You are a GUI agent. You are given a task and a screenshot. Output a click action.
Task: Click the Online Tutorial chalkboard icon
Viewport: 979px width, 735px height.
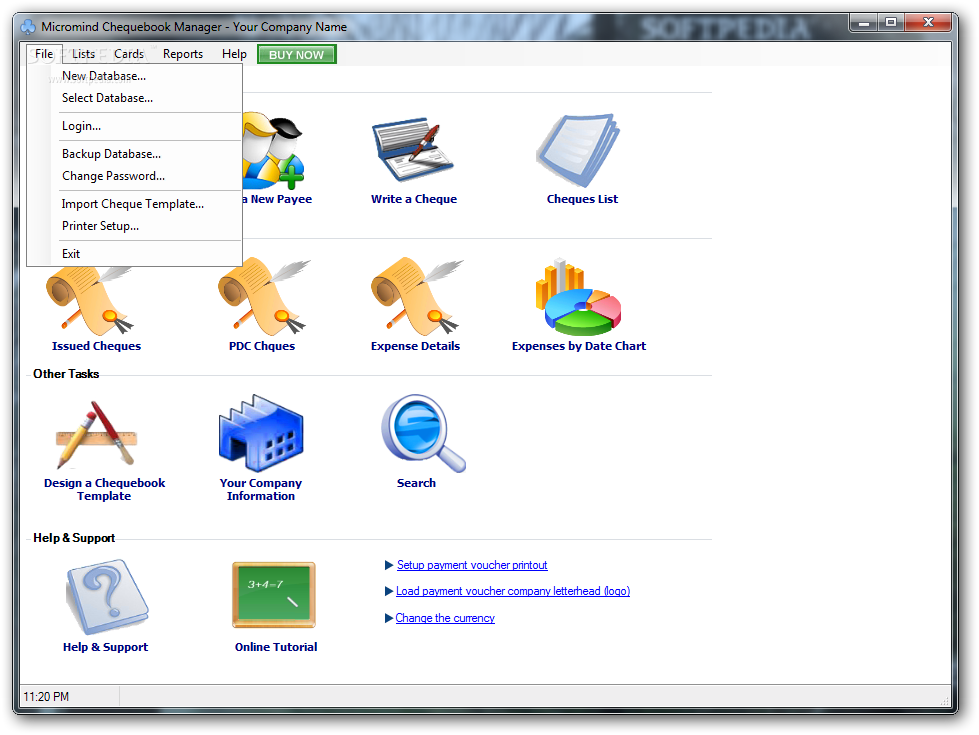274,594
